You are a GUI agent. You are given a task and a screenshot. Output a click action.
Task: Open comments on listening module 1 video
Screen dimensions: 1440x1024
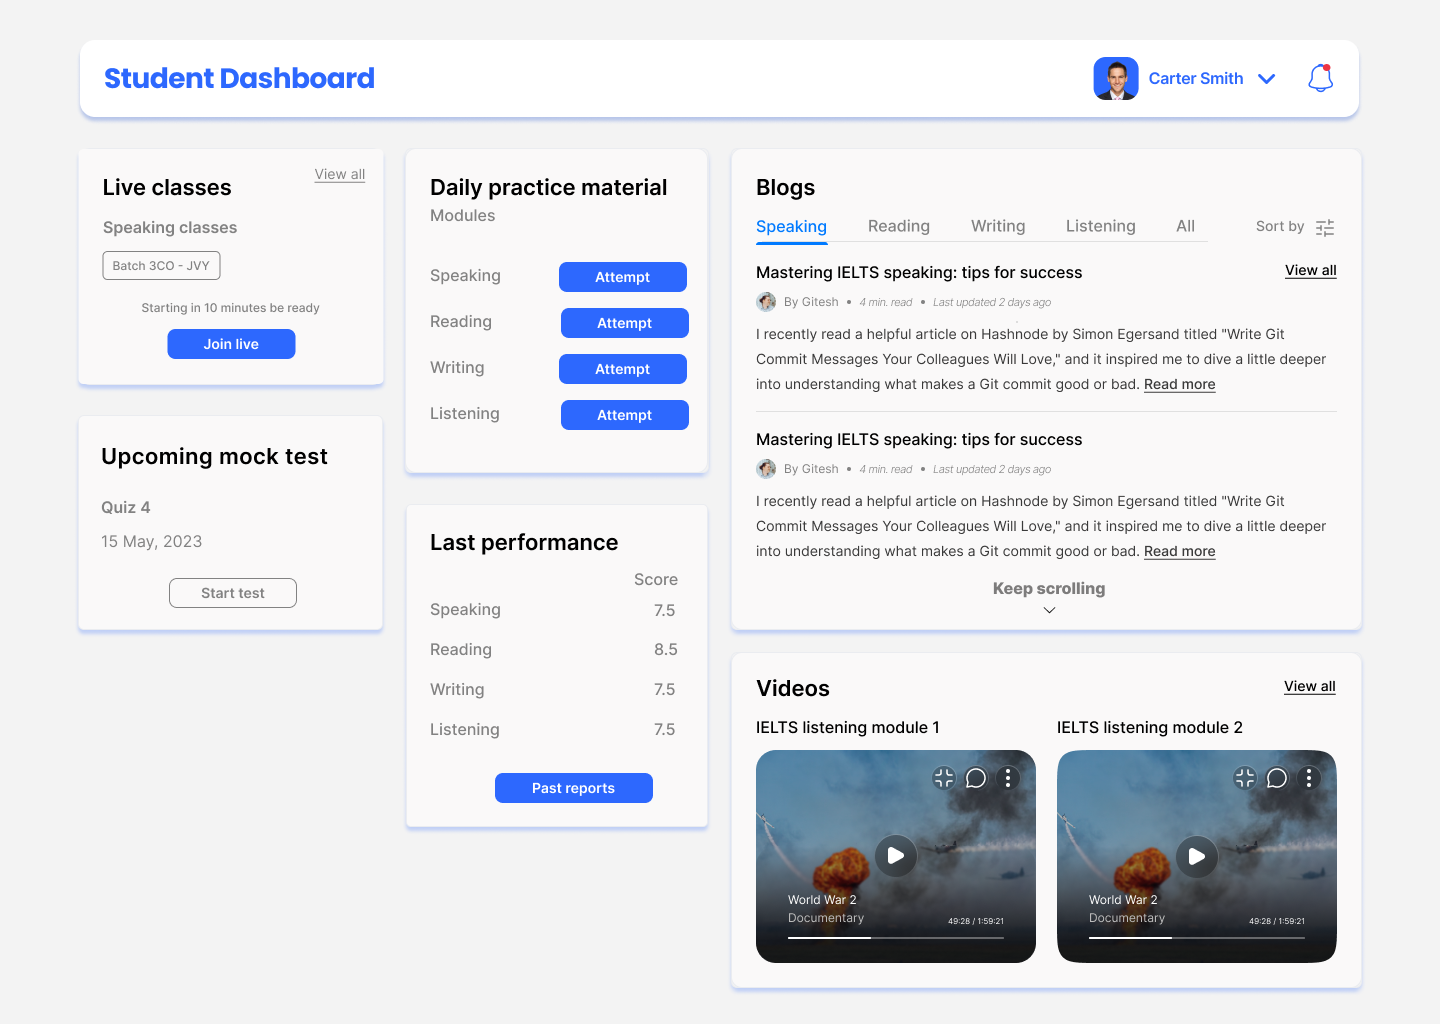(x=976, y=778)
